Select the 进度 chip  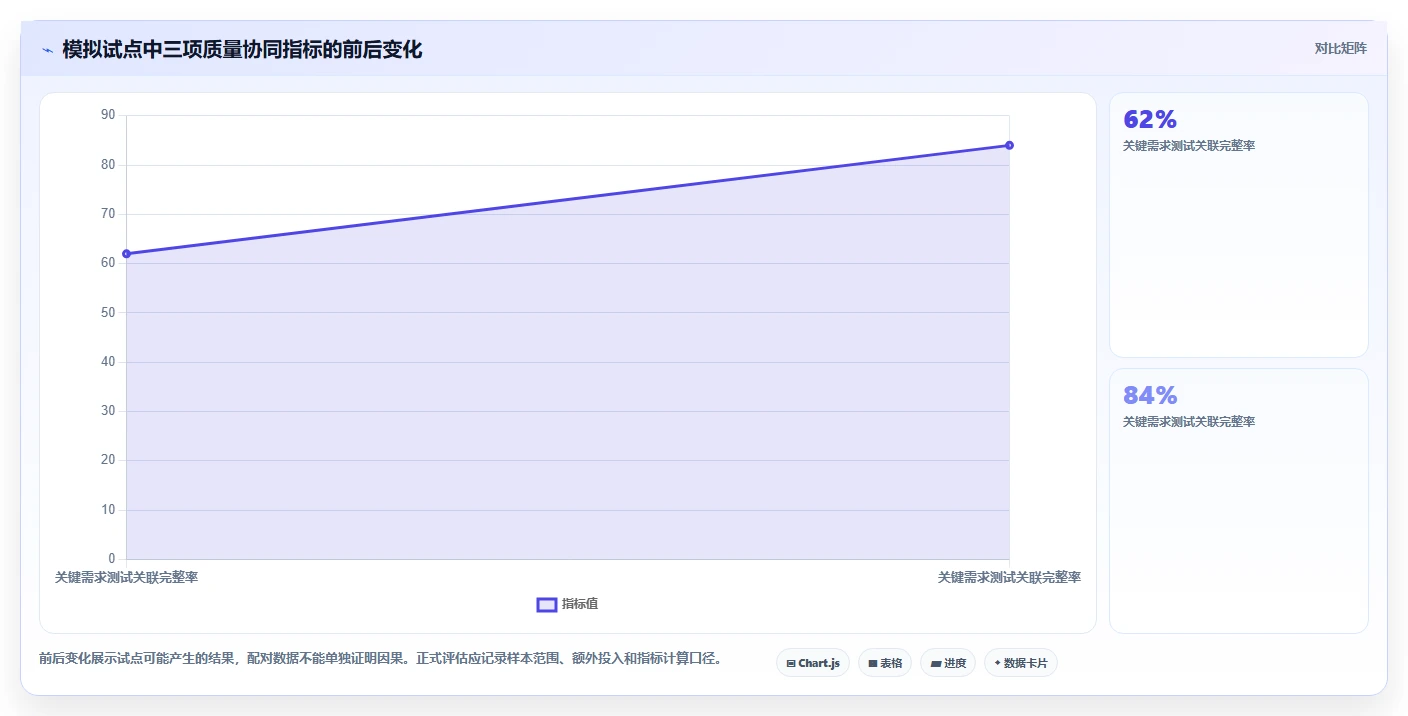tap(948, 663)
